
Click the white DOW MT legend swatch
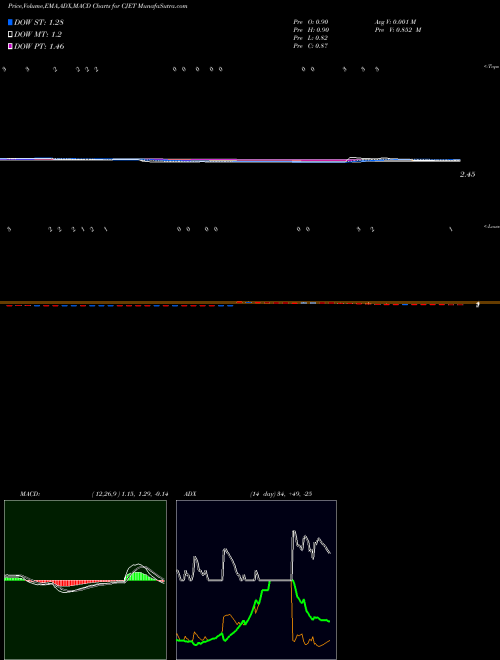pos(10,35)
